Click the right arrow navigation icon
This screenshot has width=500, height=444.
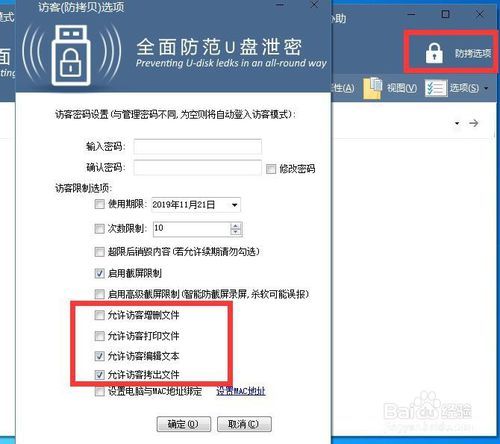pos(473,123)
